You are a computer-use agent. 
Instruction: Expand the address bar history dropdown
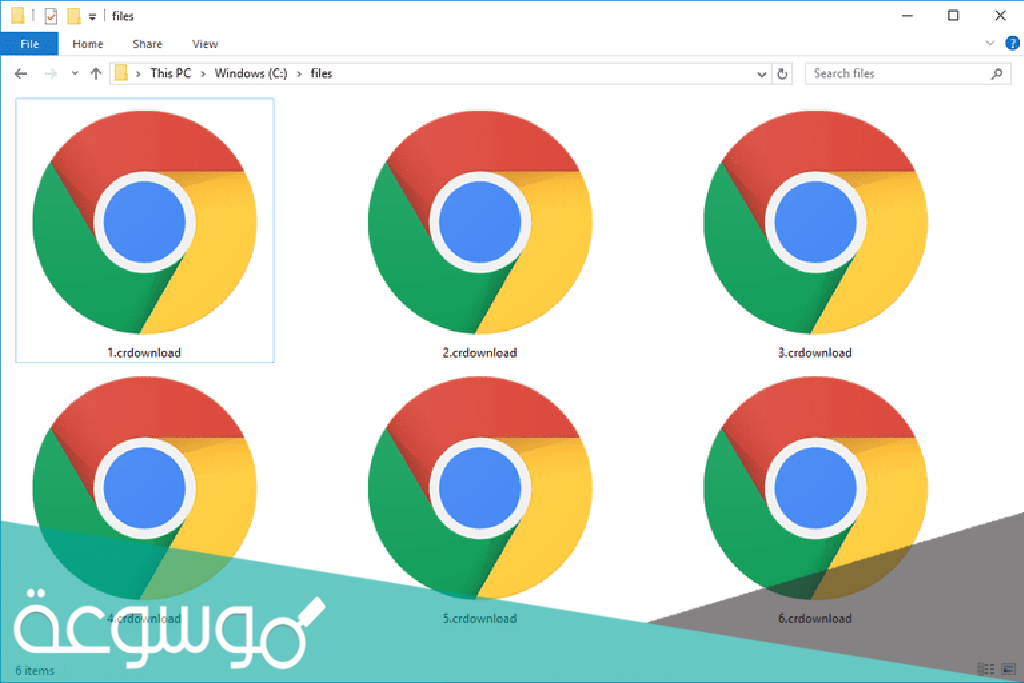tap(762, 74)
